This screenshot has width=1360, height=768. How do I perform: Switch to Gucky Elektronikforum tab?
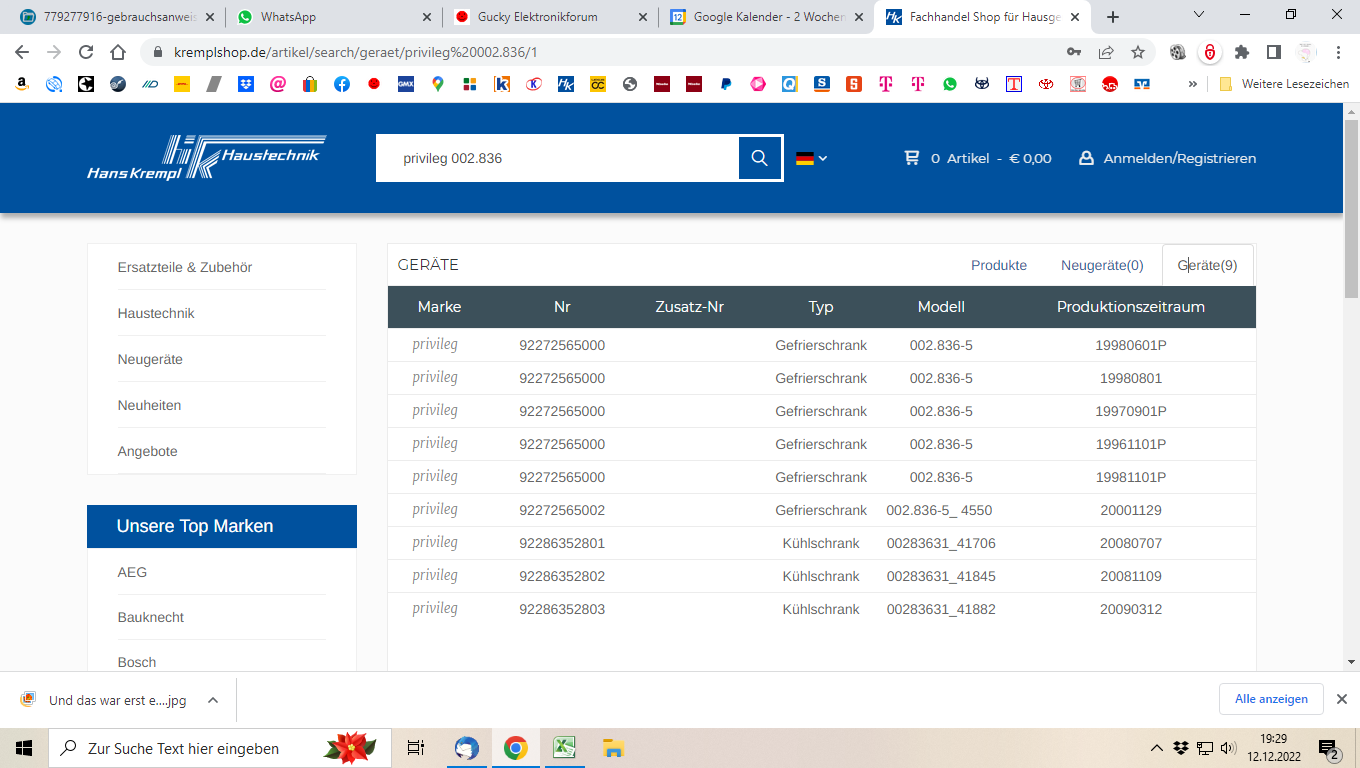tap(552, 17)
